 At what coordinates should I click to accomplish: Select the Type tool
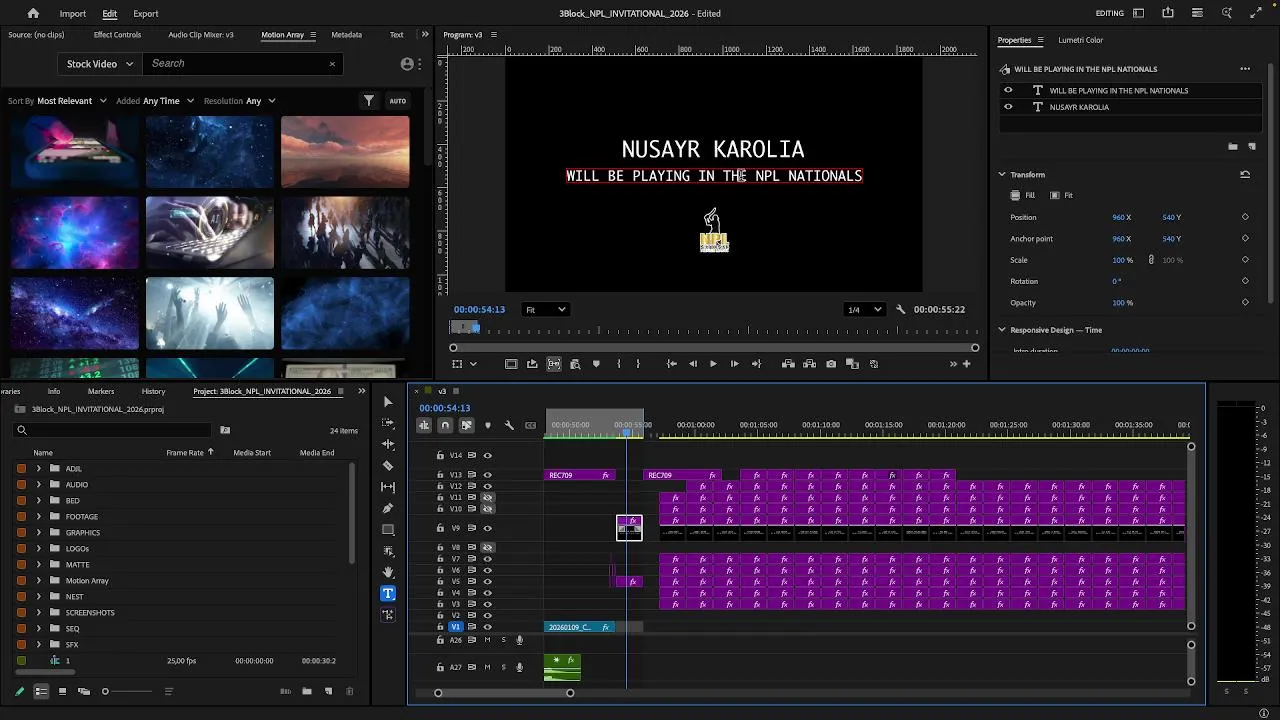[x=388, y=593]
